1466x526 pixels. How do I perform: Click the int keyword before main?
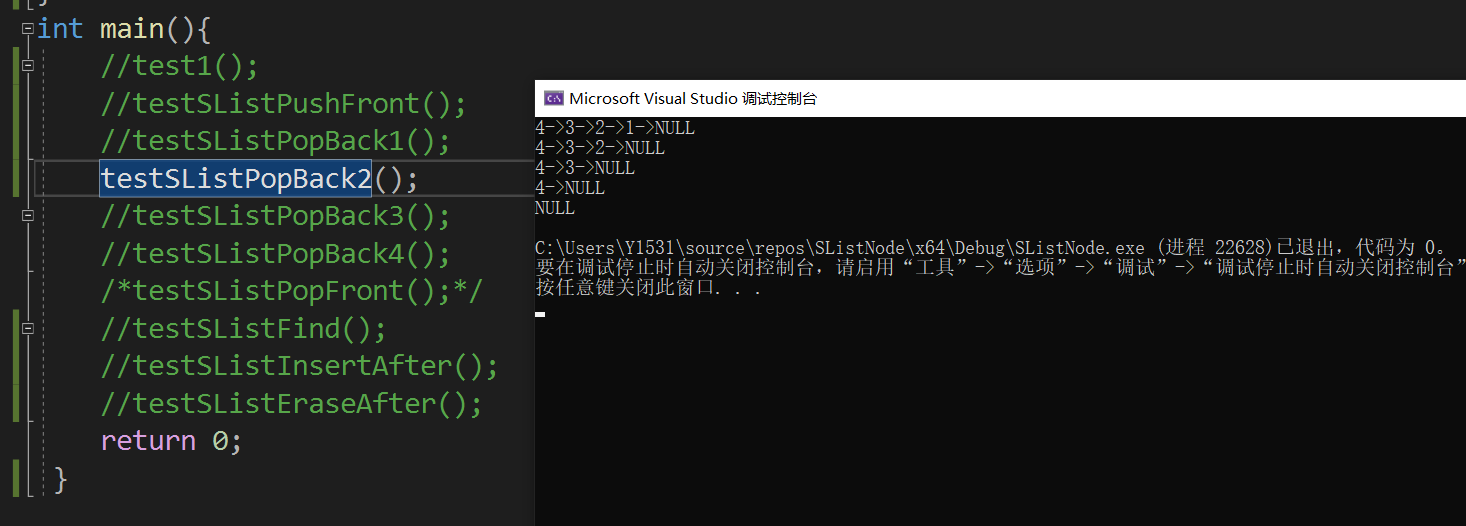(60, 28)
